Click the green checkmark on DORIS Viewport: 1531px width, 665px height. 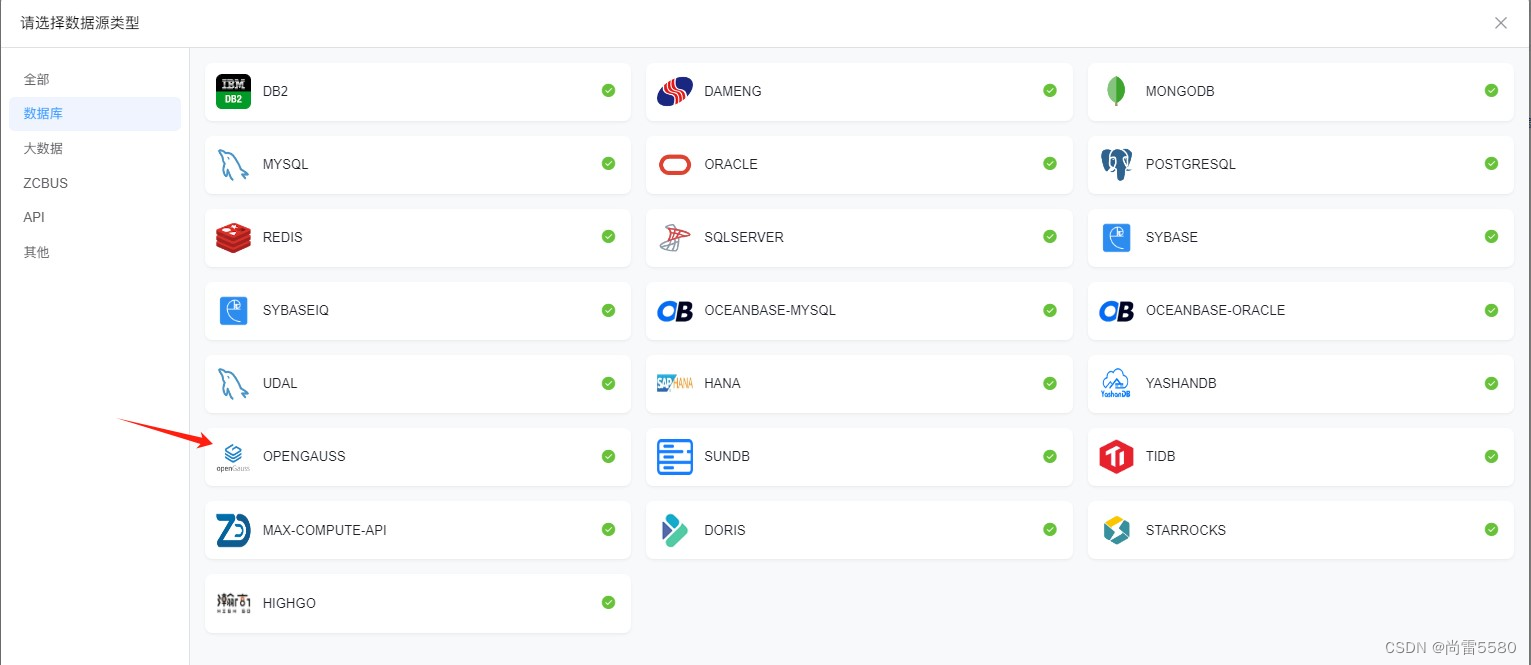coord(1050,529)
